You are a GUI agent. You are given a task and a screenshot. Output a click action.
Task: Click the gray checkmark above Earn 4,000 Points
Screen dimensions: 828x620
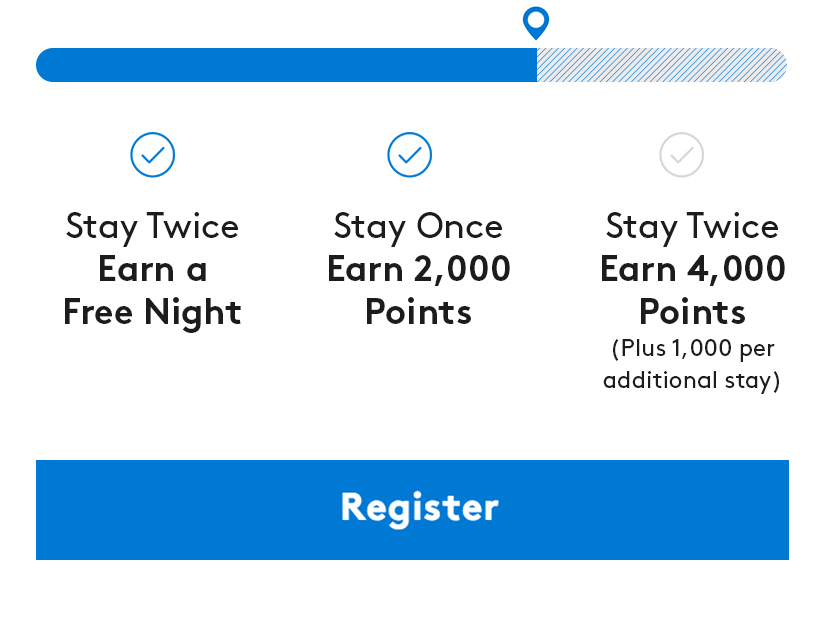[682, 155]
